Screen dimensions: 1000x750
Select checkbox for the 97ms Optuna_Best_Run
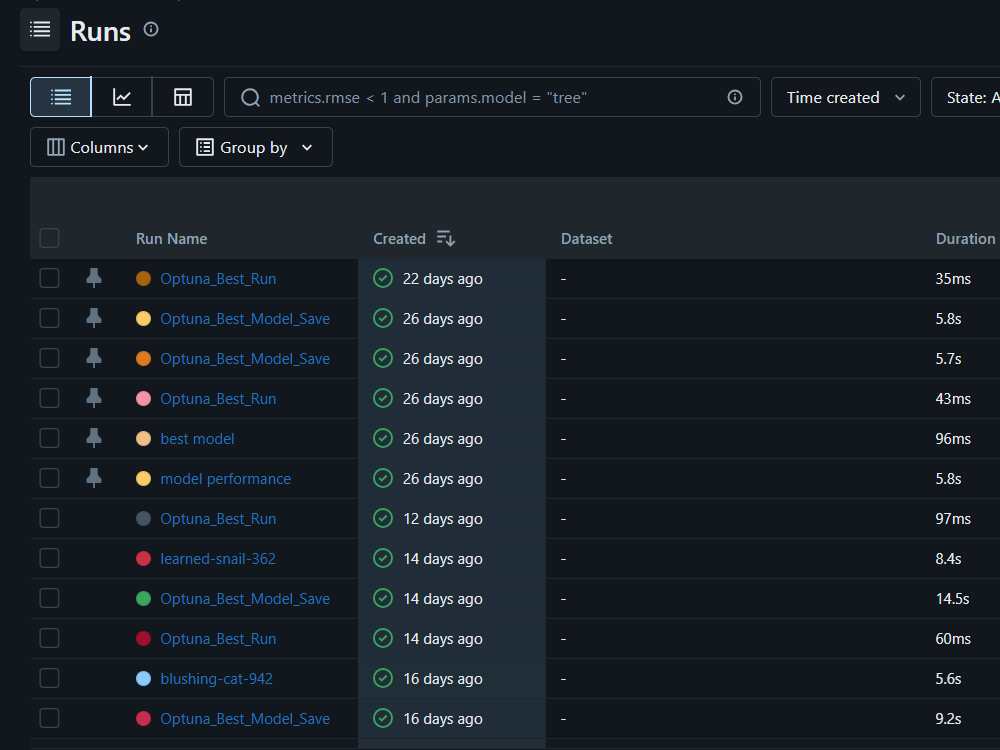point(49,518)
